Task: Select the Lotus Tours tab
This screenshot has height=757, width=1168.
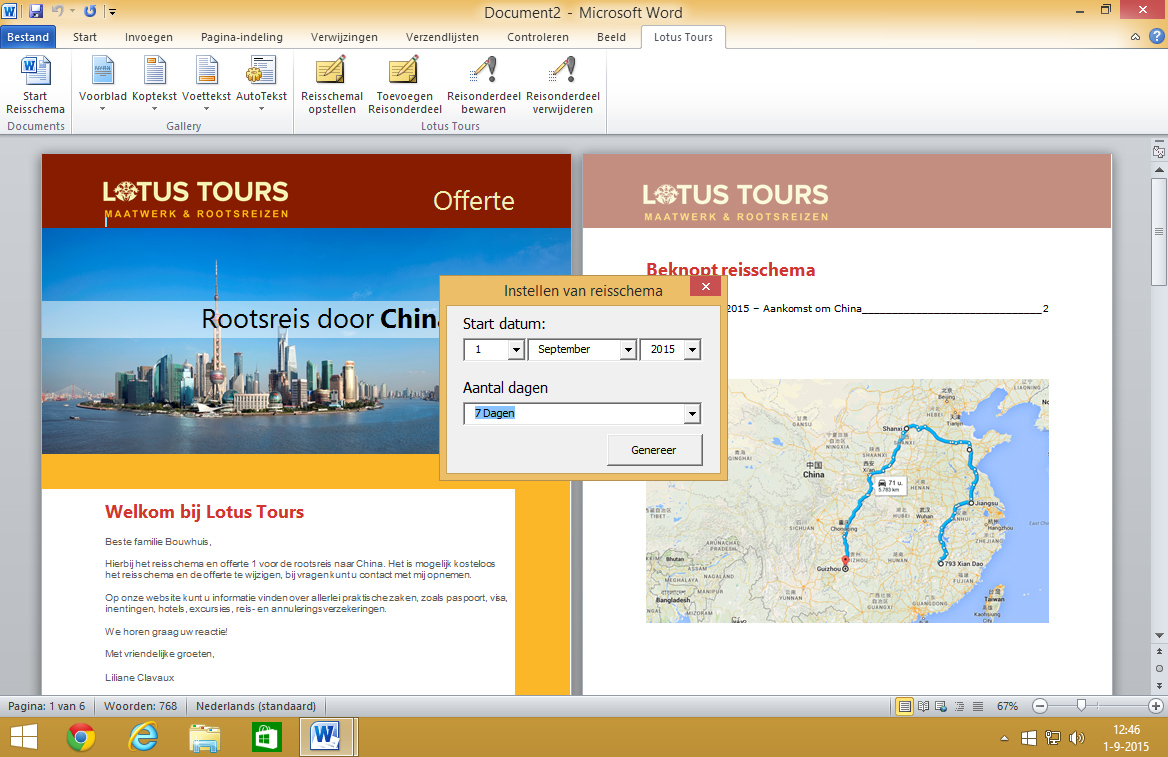Action: click(x=683, y=37)
